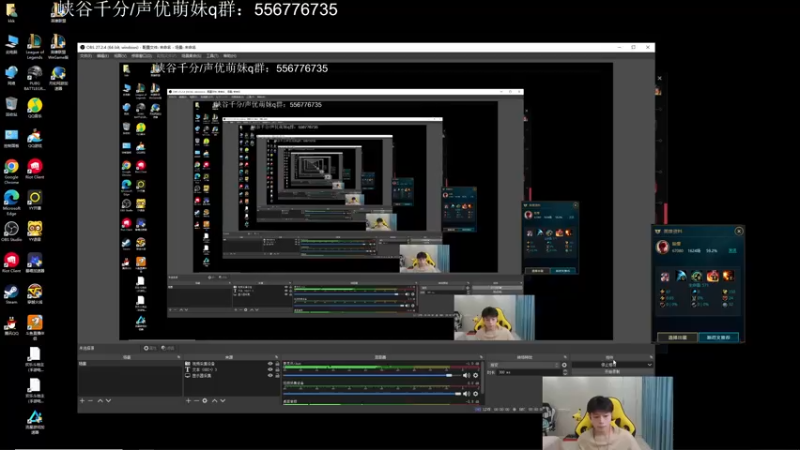Open the Edit menu in OBS

point(103,56)
